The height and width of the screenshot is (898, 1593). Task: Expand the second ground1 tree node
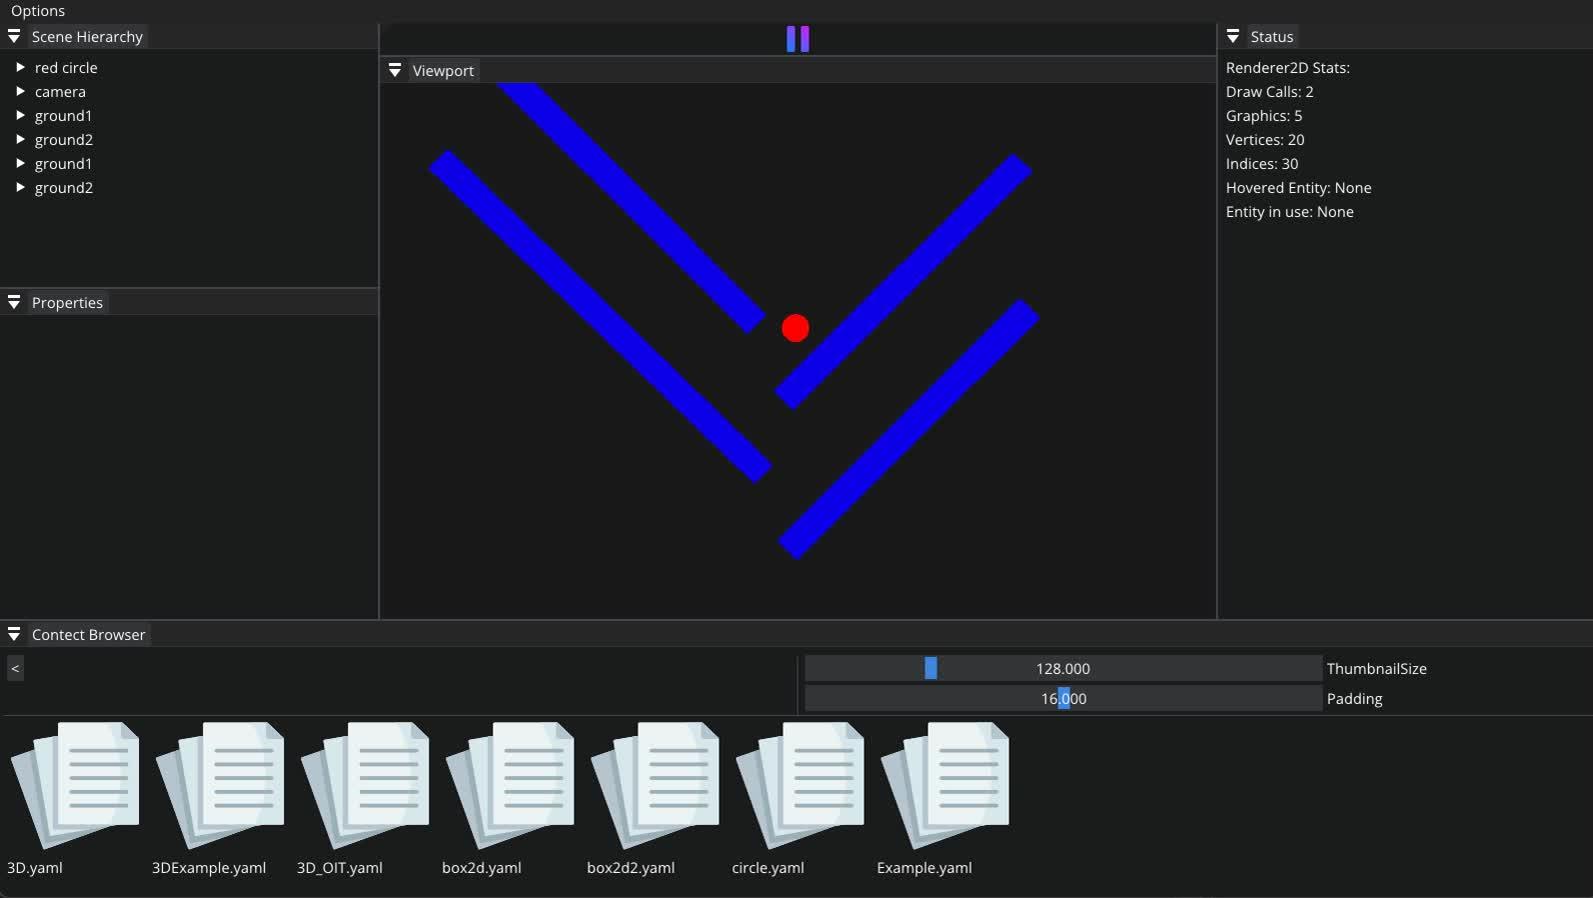click(20, 164)
